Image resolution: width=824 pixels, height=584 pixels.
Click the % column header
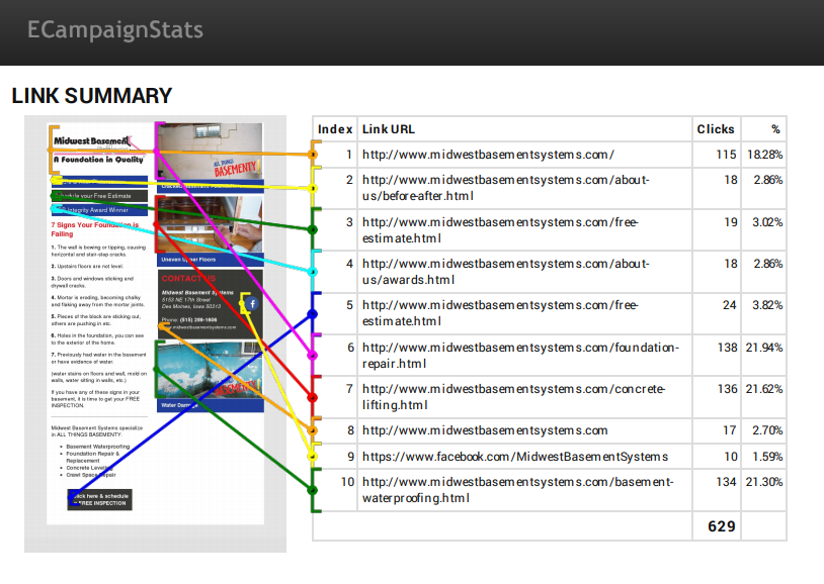(776, 129)
